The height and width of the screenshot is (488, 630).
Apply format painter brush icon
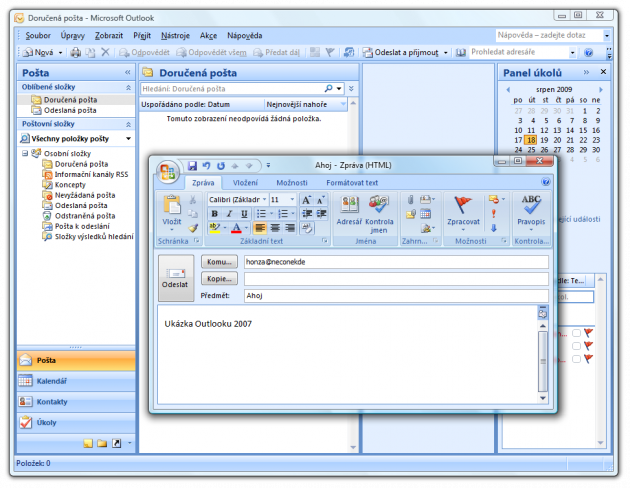pos(193,228)
